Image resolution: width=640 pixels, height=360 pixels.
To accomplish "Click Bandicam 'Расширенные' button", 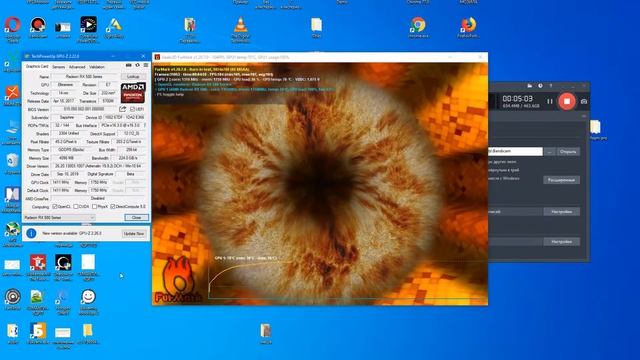I will point(561,180).
